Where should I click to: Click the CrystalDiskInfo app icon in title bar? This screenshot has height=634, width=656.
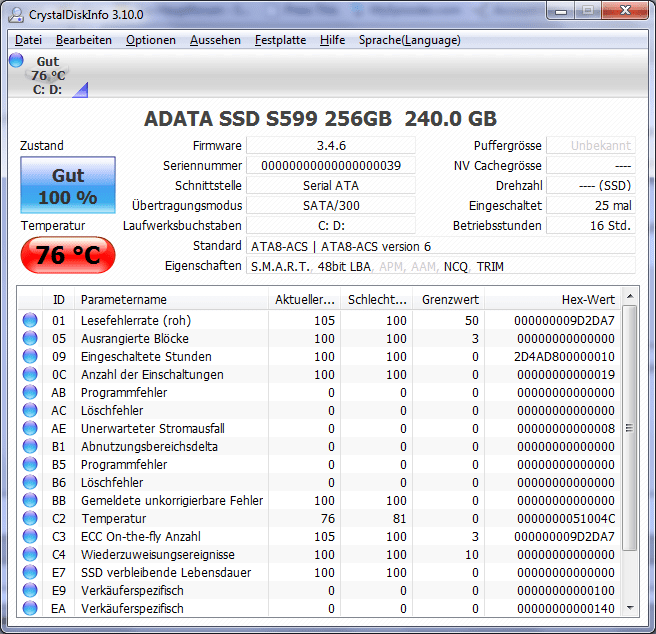(x=16, y=15)
